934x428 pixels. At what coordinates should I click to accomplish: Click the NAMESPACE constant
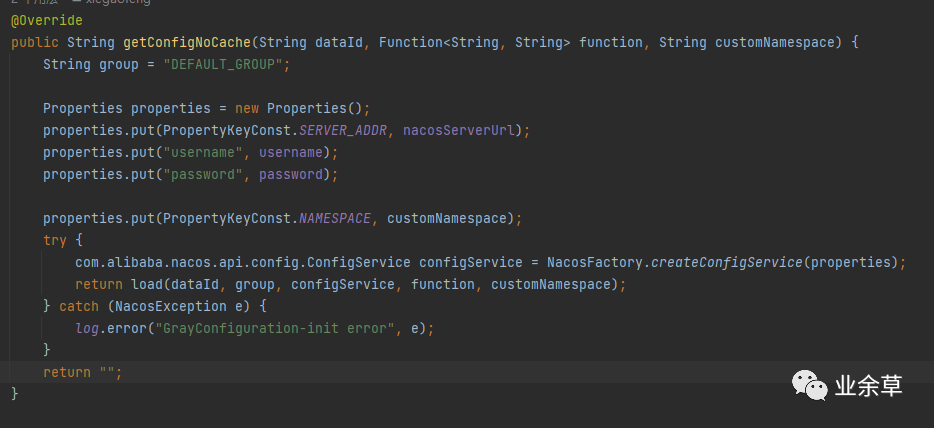click(334, 218)
